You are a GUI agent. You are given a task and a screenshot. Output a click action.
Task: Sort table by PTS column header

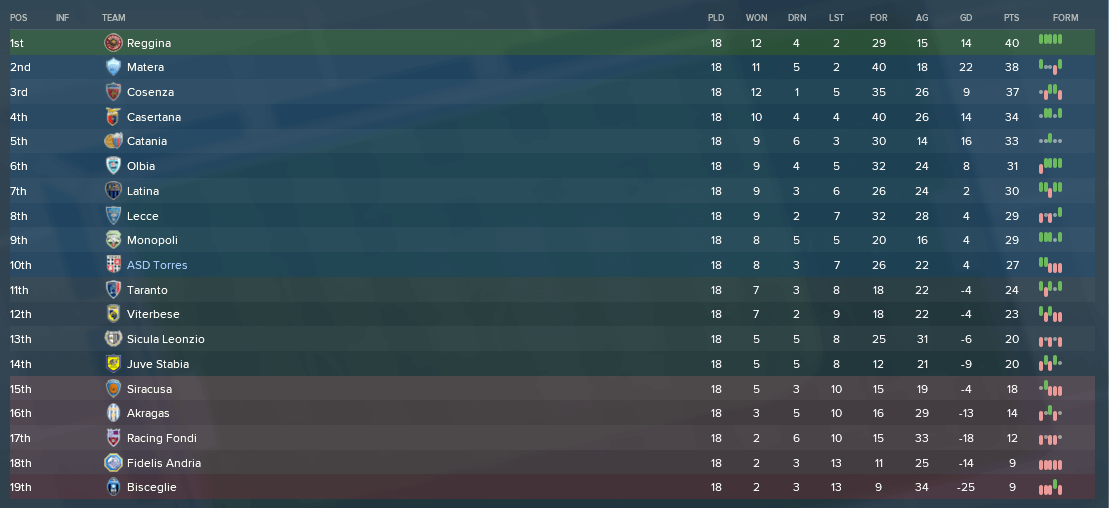click(x=1011, y=18)
